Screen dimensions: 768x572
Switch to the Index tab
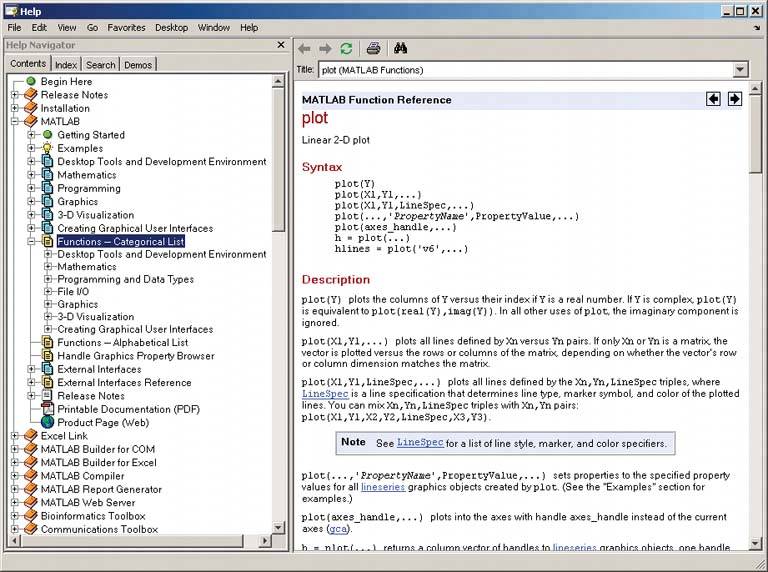tap(66, 65)
